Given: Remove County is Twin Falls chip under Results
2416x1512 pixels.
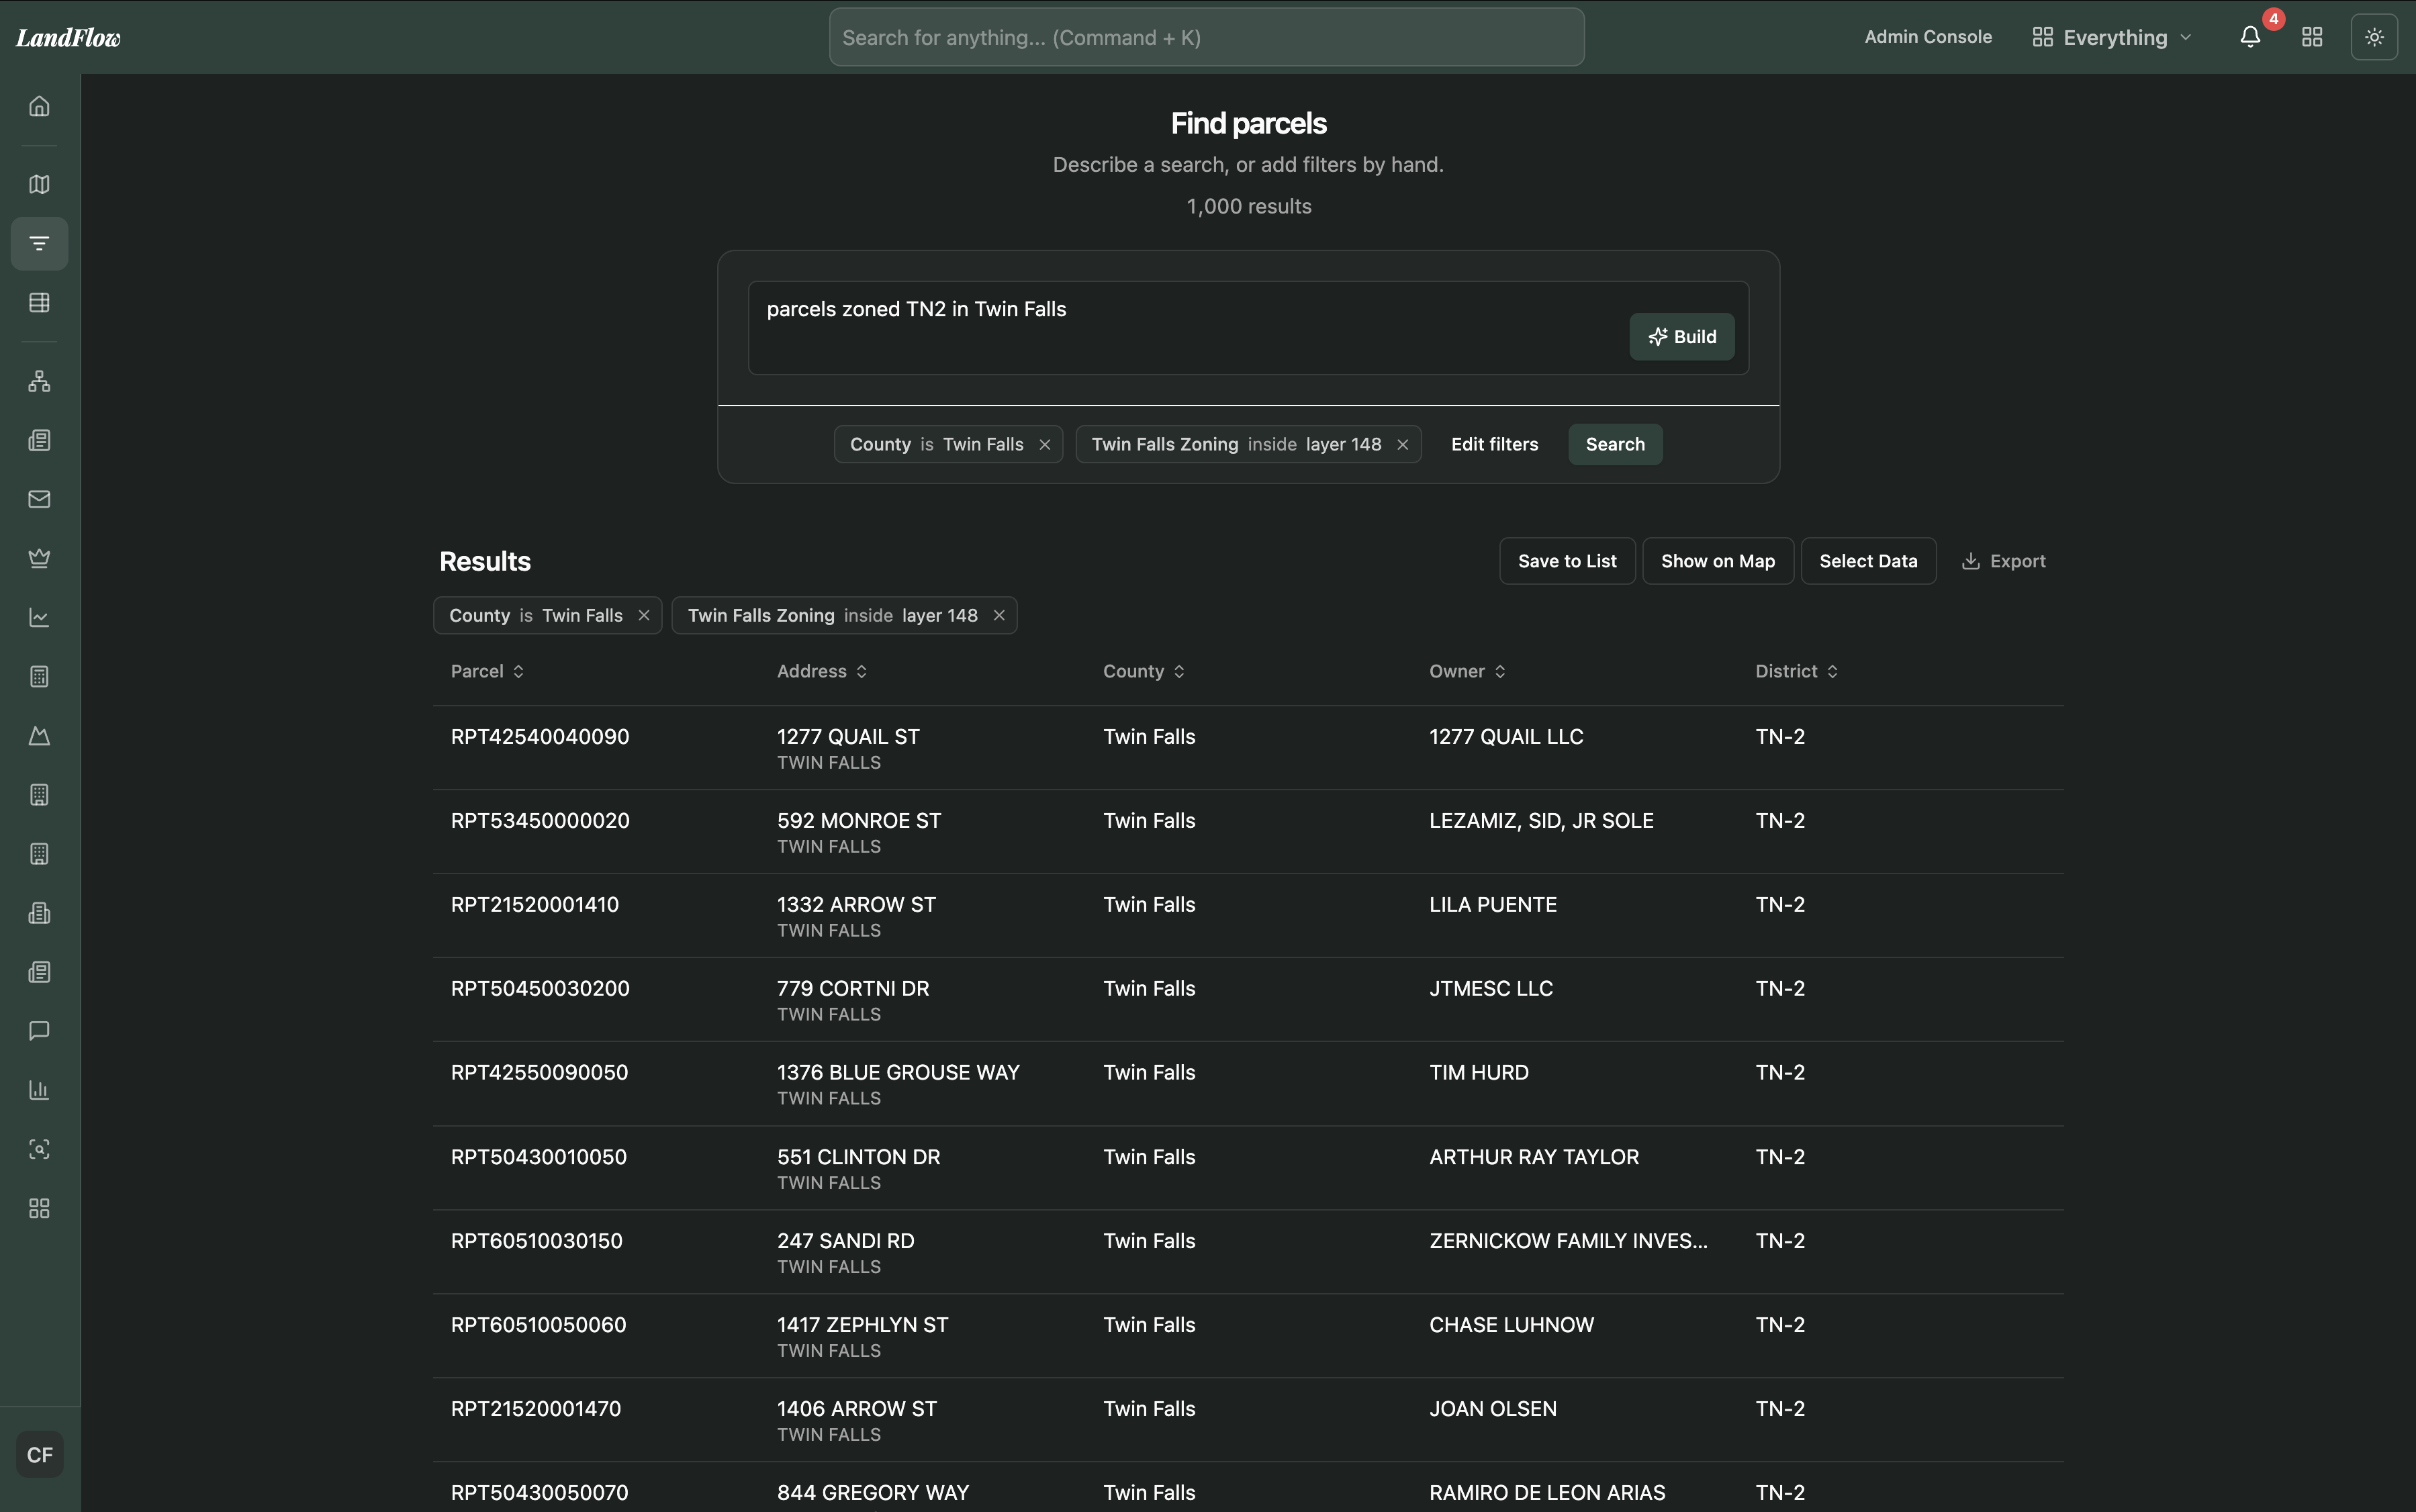Looking at the screenshot, I should tap(644, 615).
